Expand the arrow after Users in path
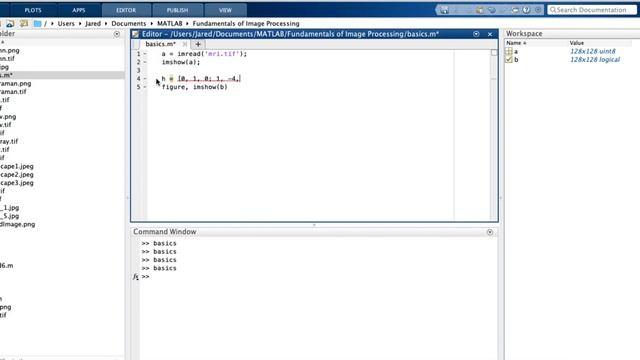 click(x=80, y=24)
